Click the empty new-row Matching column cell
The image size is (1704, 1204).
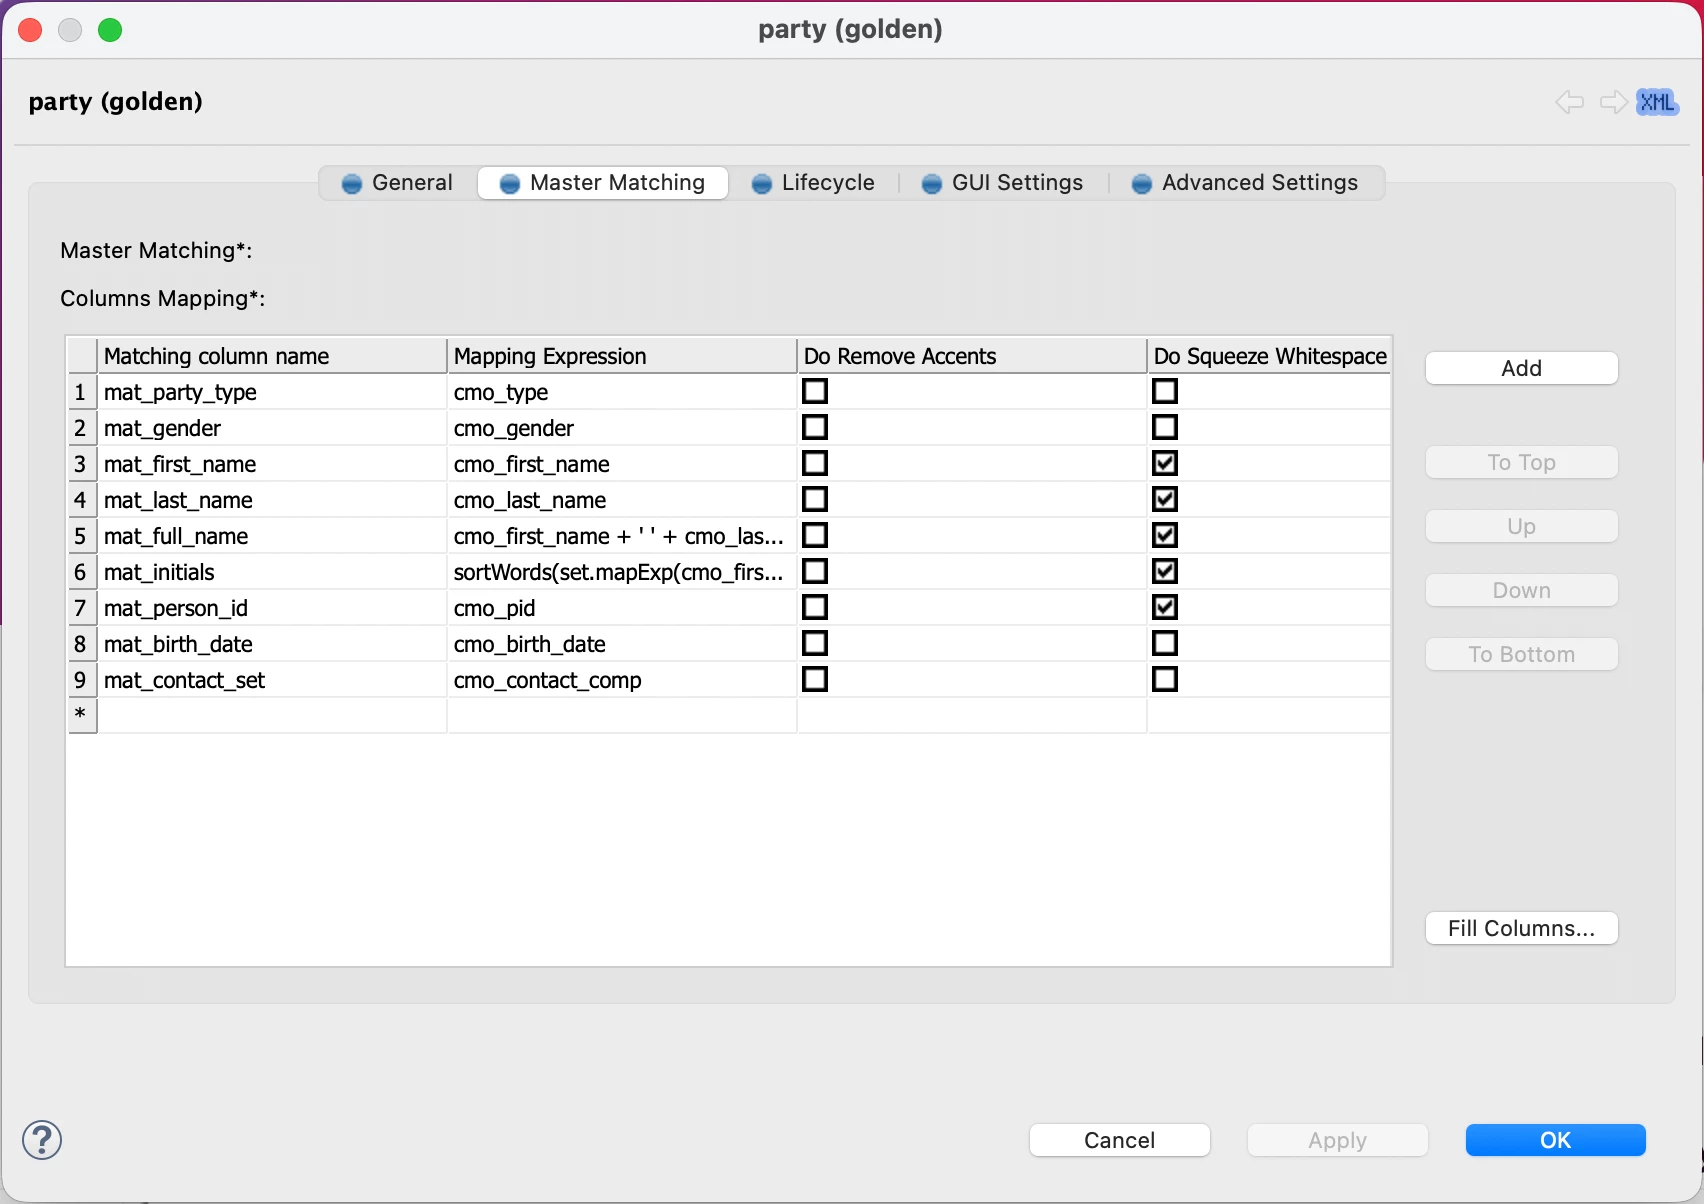(x=272, y=716)
